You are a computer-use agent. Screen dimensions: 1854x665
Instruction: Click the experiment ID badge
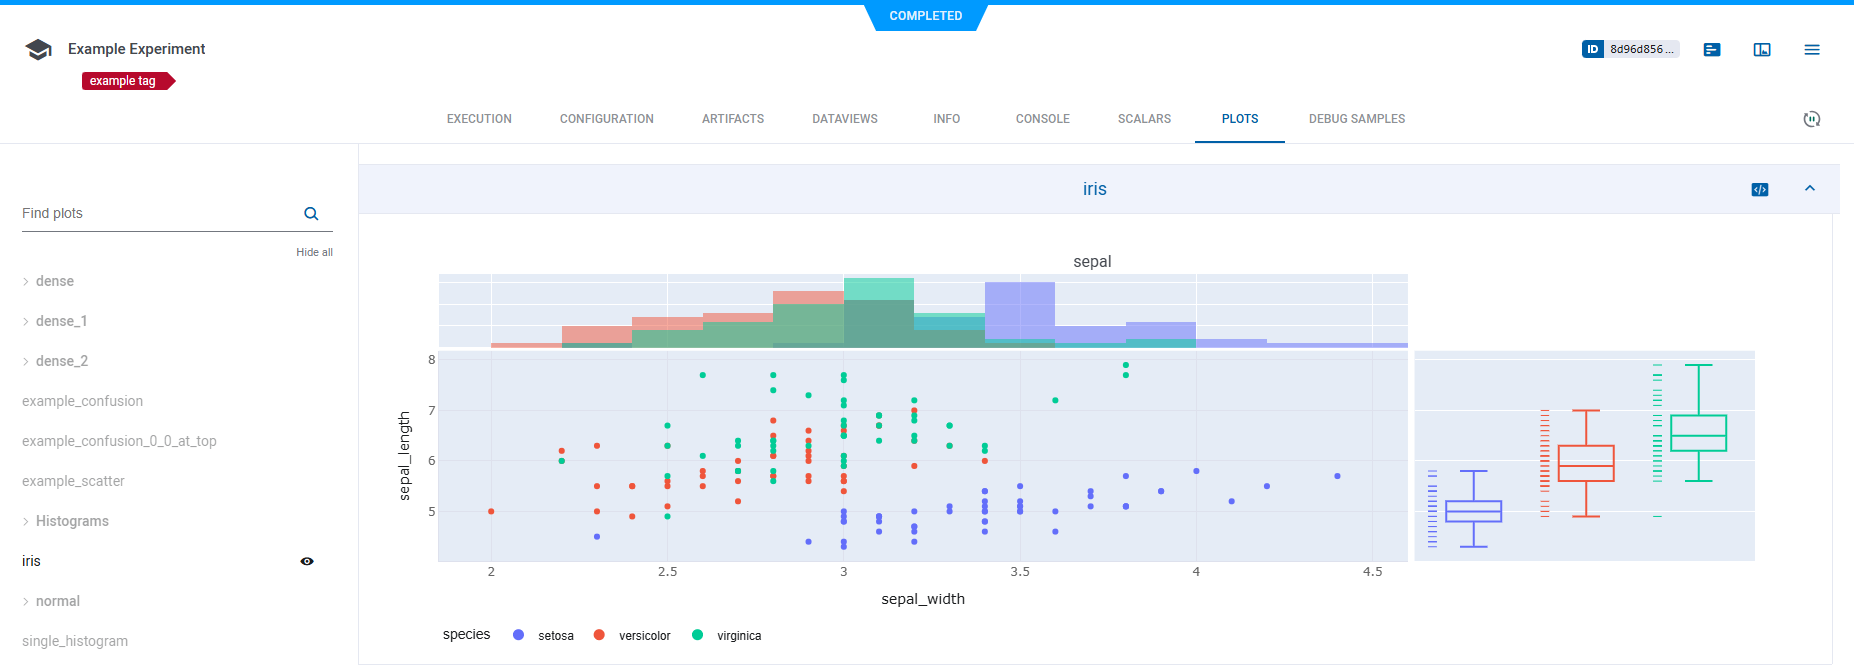click(1629, 49)
